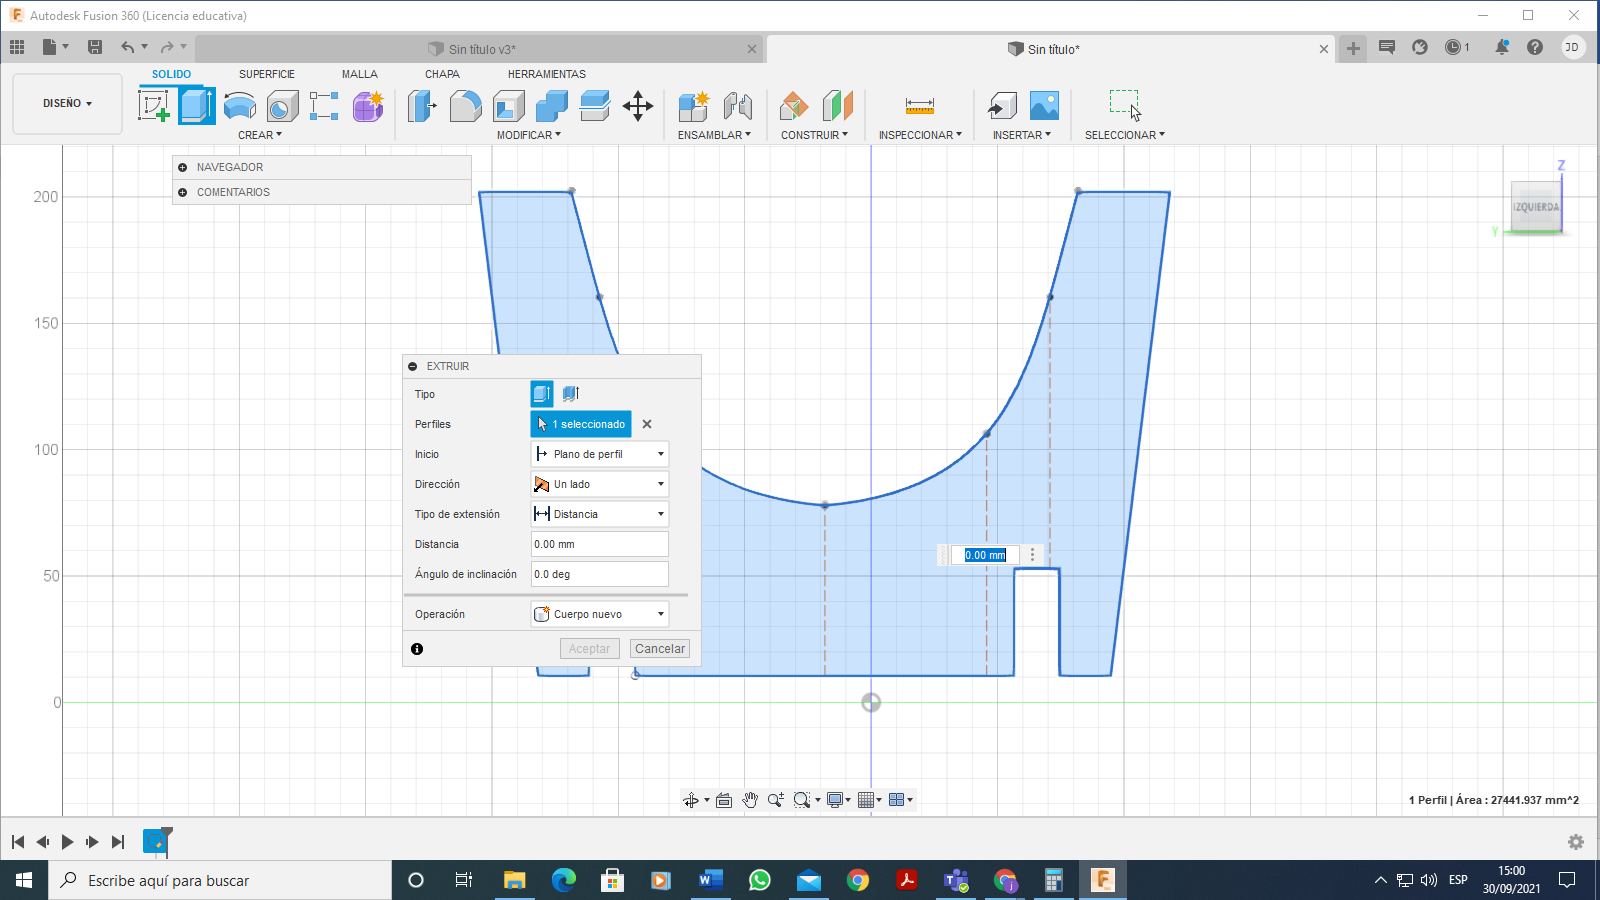Clear the selected profiles with the X

tap(647, 424)
